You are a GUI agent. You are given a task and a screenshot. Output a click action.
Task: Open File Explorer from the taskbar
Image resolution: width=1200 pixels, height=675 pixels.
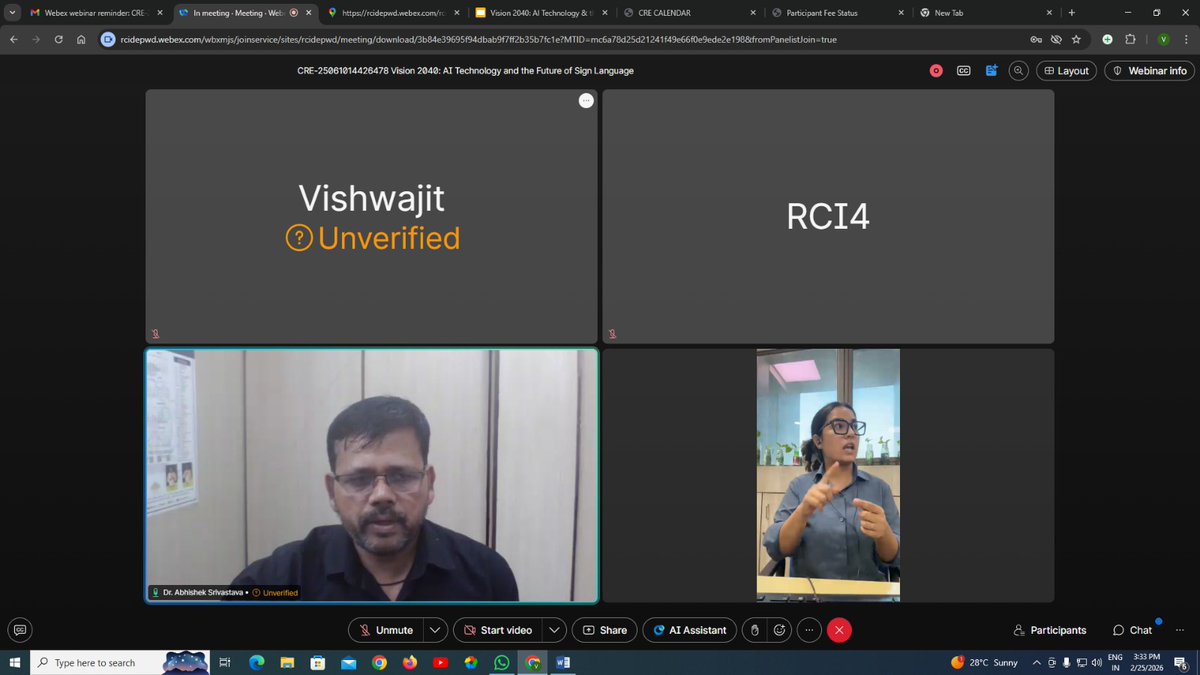click(286, 662)
